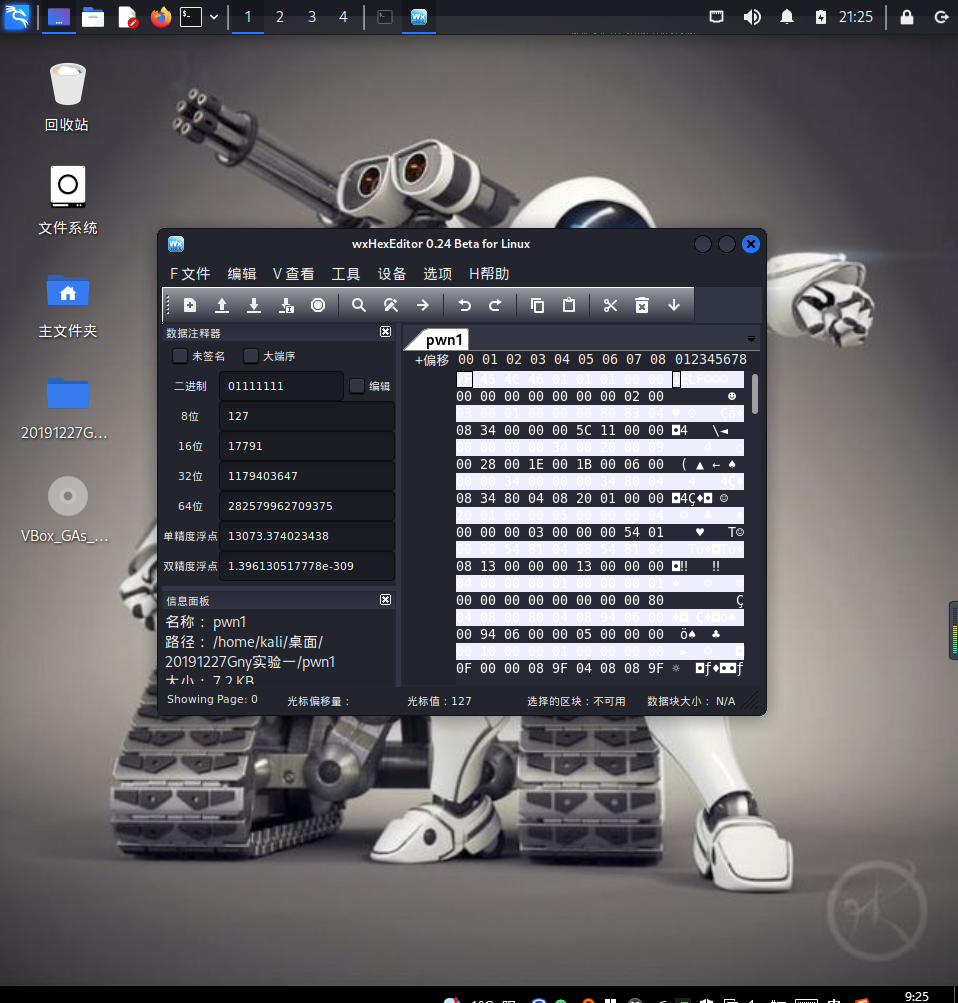This screenshot has width=958, height=1003.
Task: Click the lock screen icon
Action: 907,17
